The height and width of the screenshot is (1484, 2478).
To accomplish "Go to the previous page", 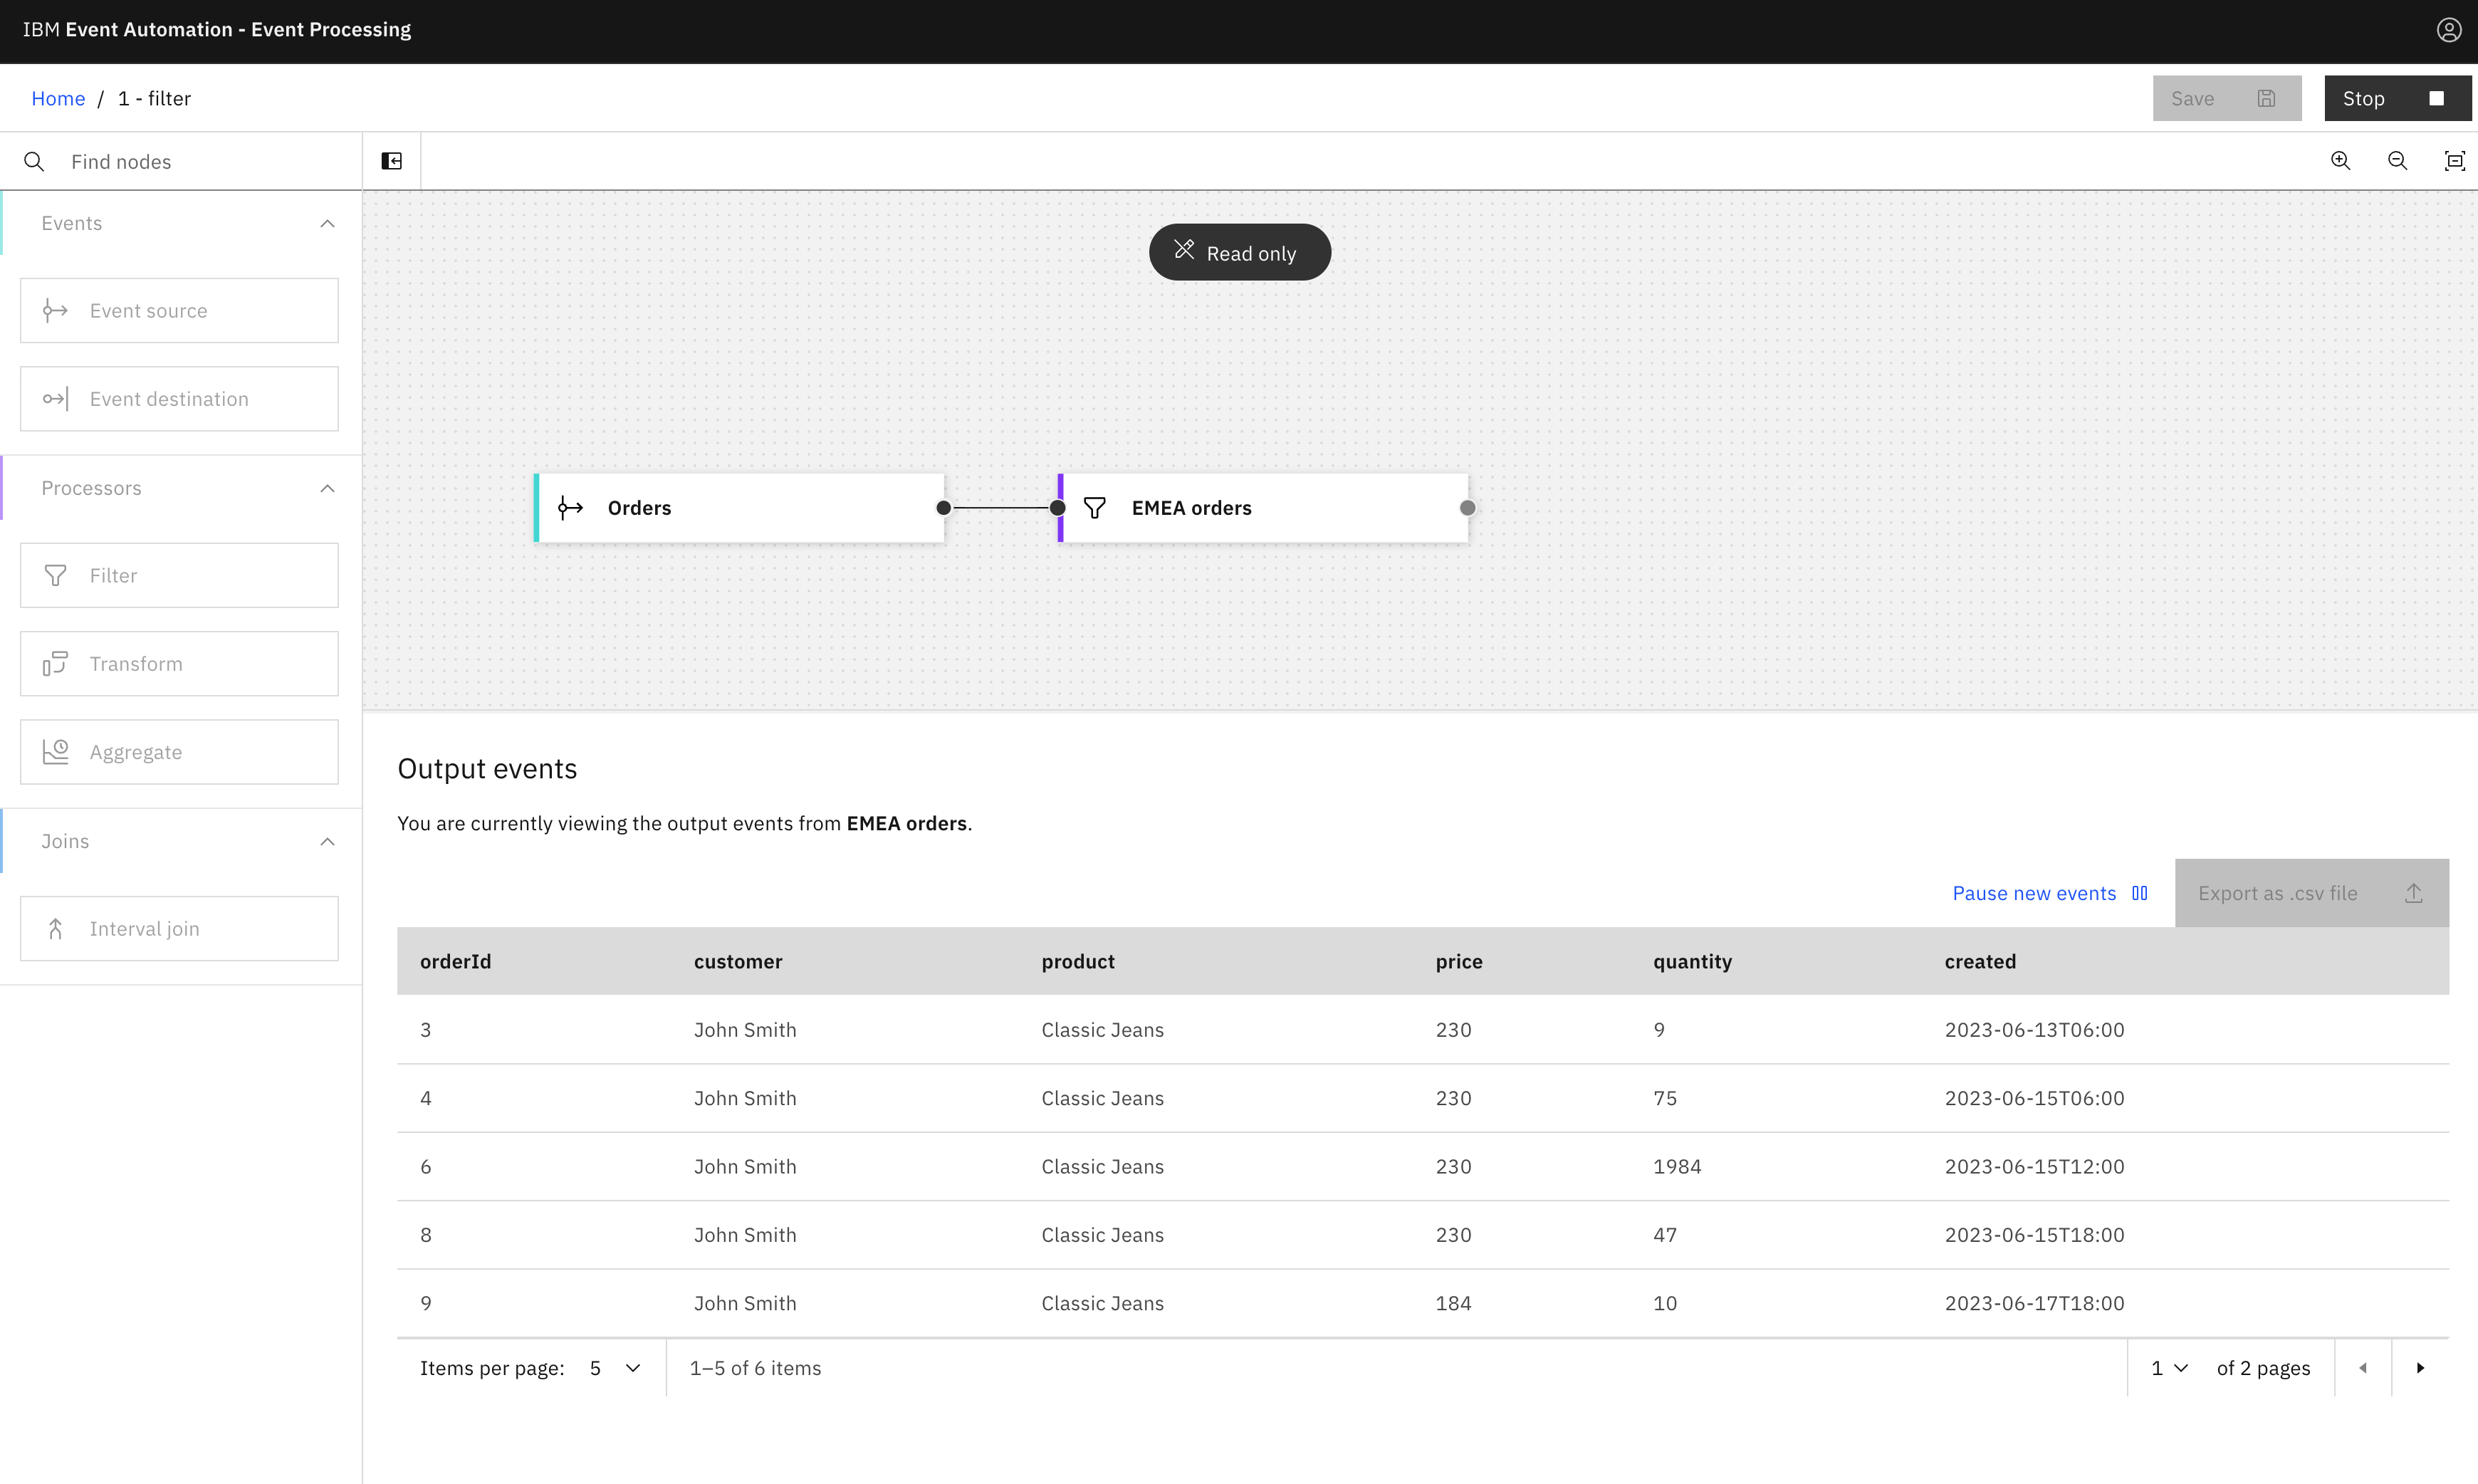I will point(2362,1368).
